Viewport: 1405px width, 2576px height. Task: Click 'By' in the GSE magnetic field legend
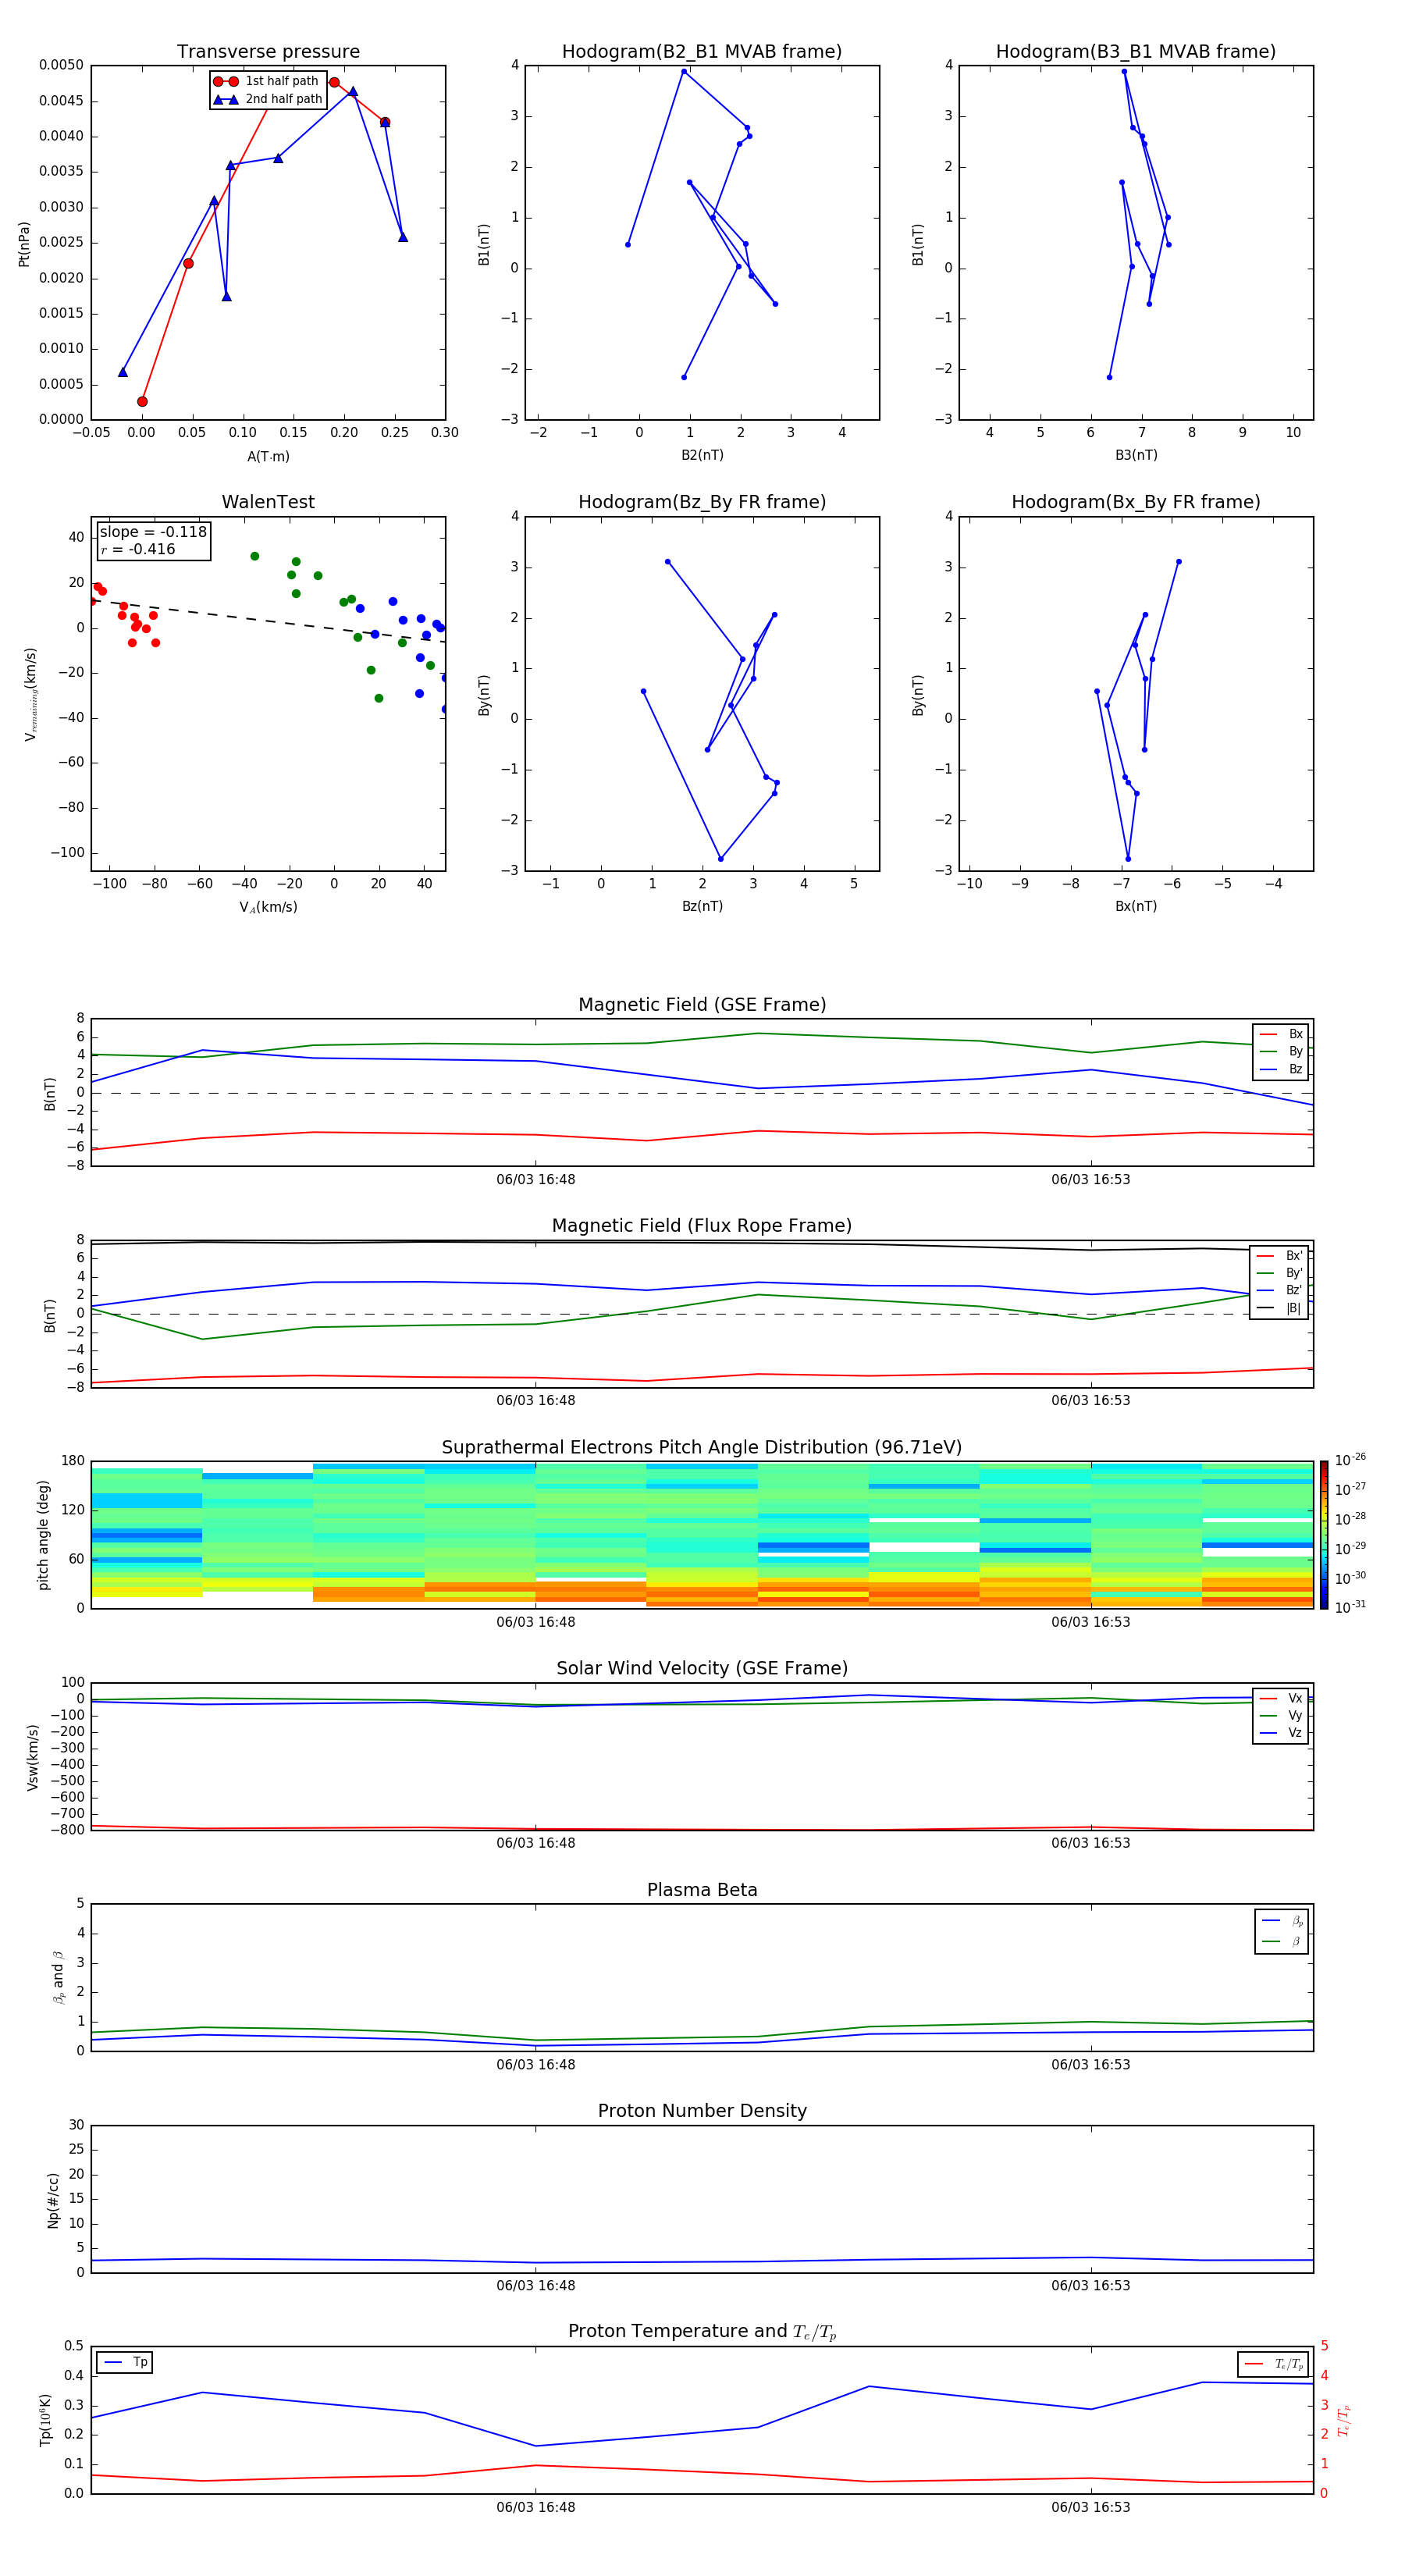point(1281,1051)
